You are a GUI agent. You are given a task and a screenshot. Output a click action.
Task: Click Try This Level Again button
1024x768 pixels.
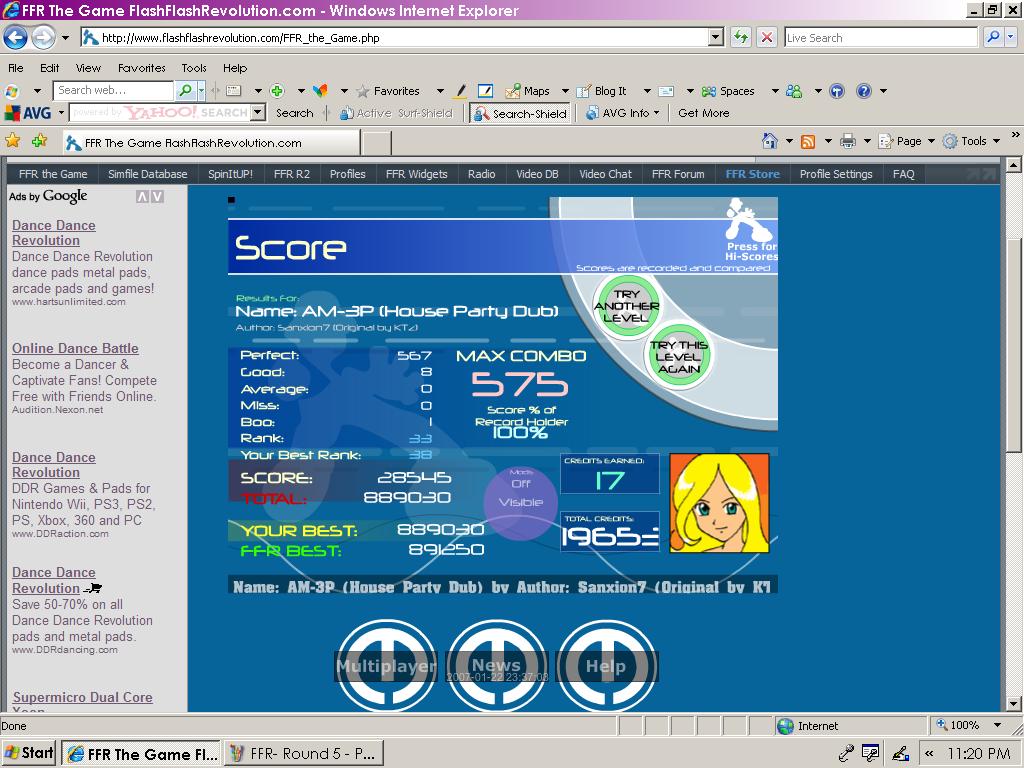[679, 357]
